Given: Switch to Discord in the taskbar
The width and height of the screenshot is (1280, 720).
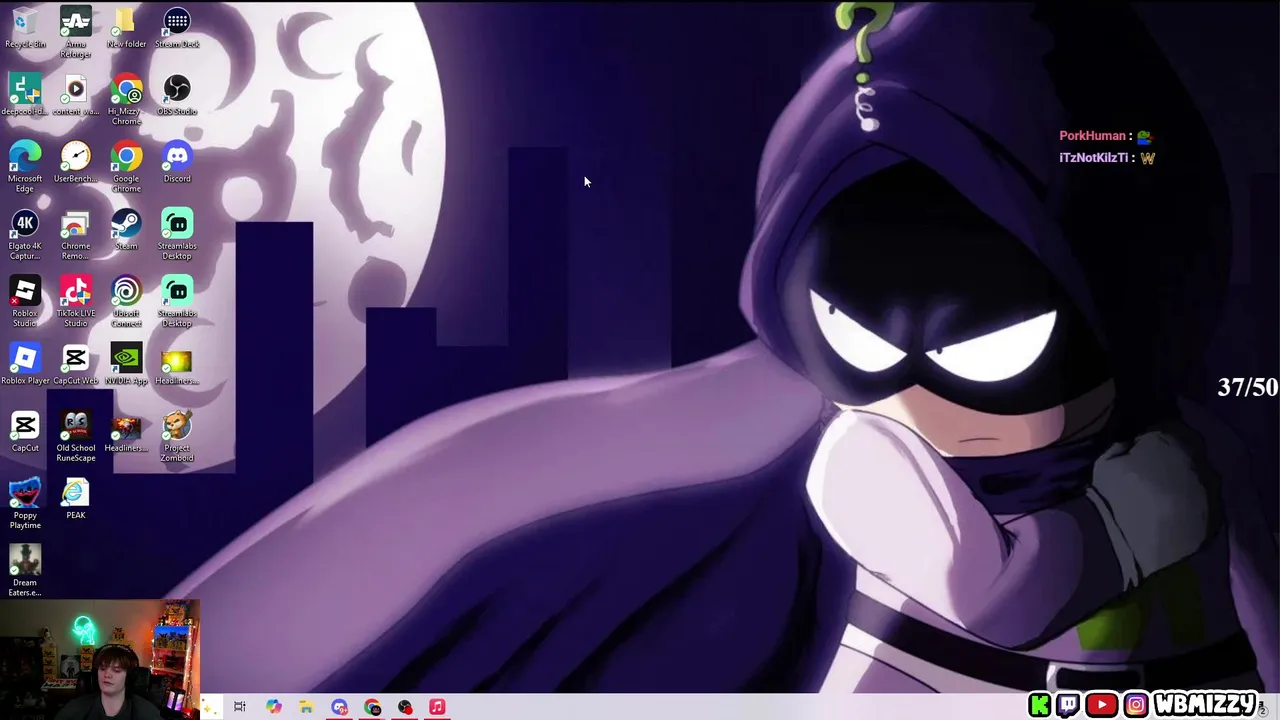Looking at the screenshot, I should pos(339,707).
